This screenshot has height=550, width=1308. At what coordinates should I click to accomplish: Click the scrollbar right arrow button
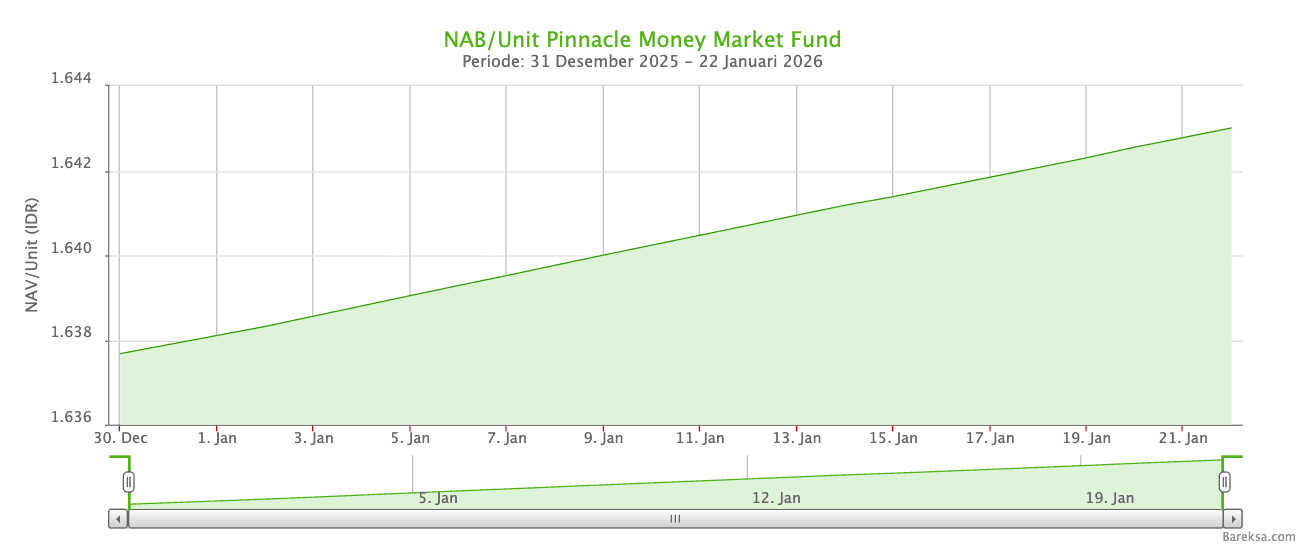tap(1233, 519)
